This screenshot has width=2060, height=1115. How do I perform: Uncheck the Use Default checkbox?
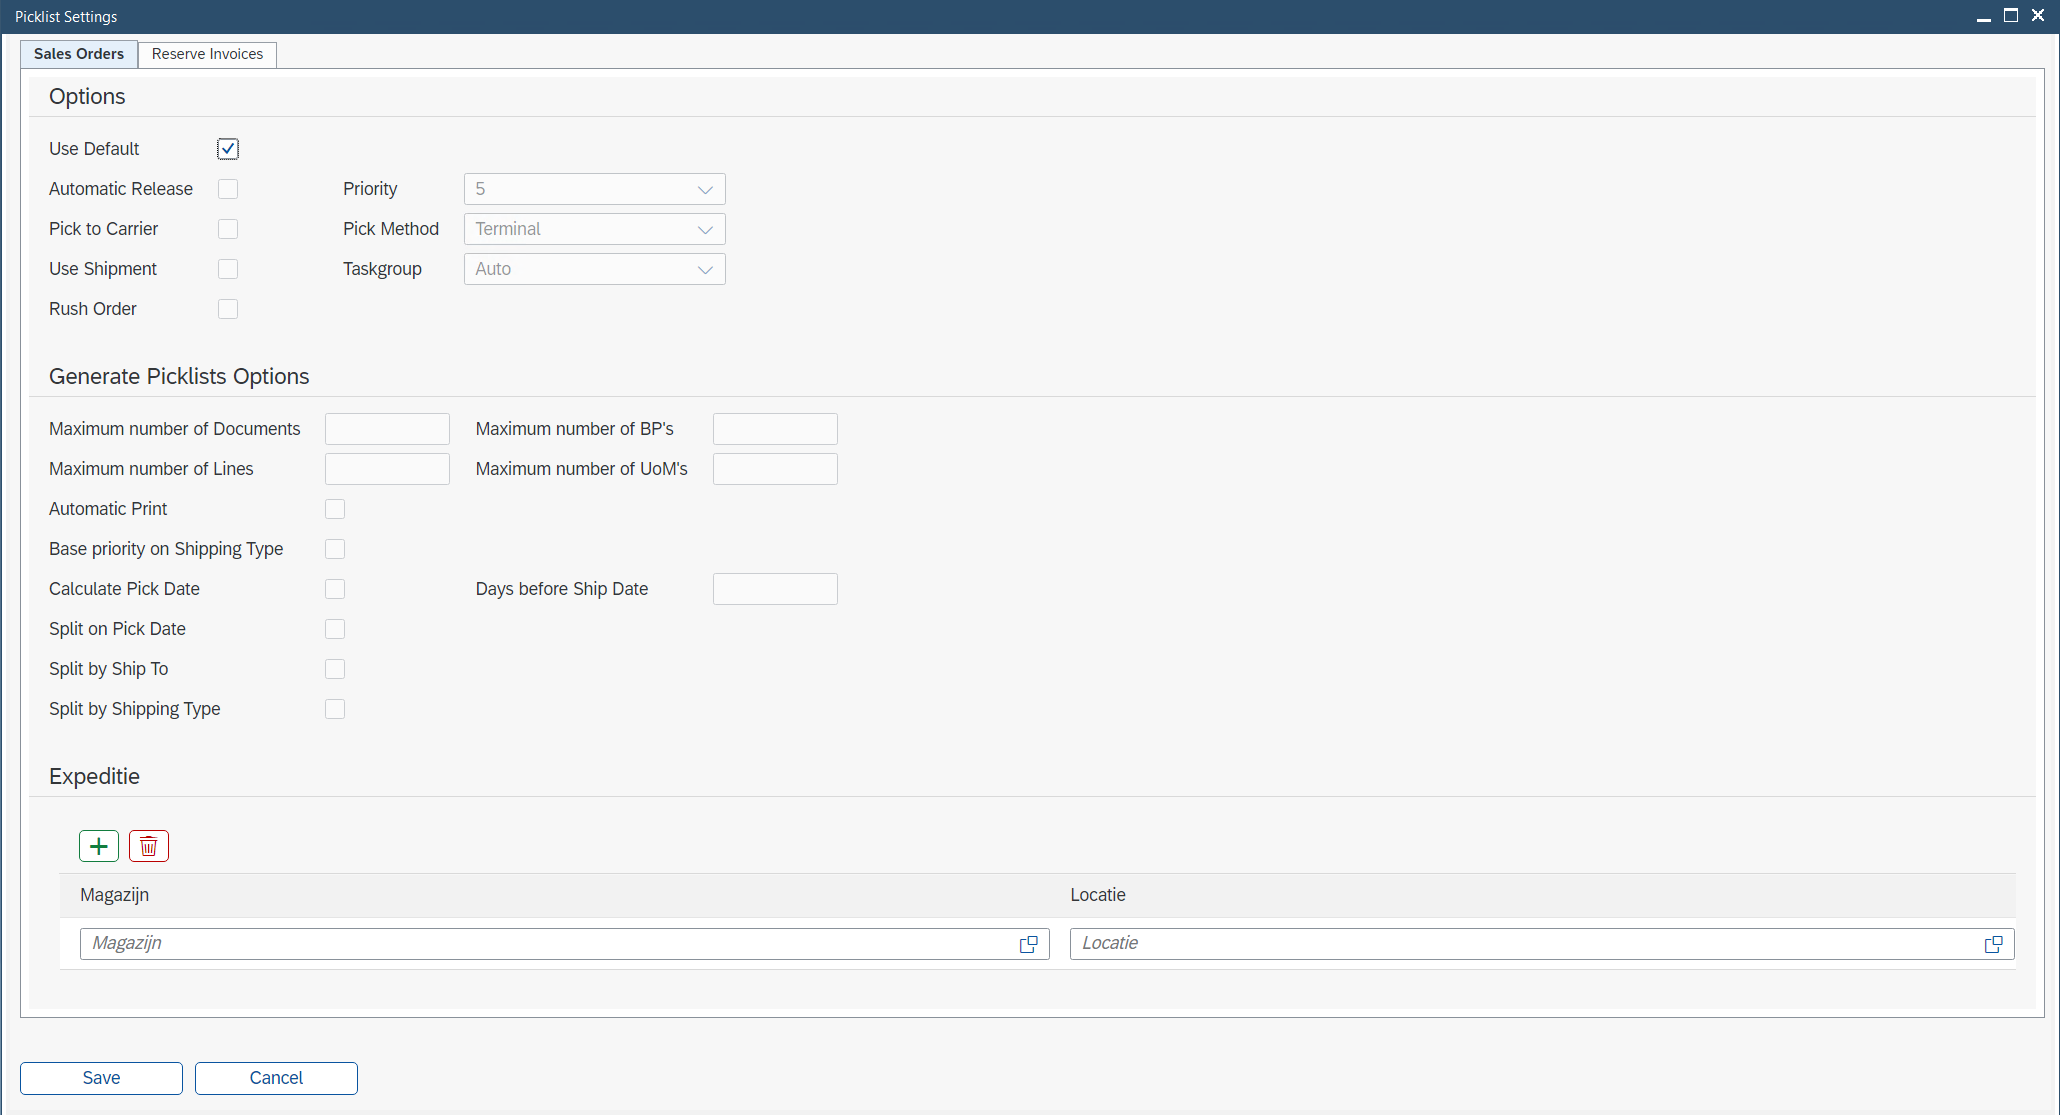click(228, 149)
